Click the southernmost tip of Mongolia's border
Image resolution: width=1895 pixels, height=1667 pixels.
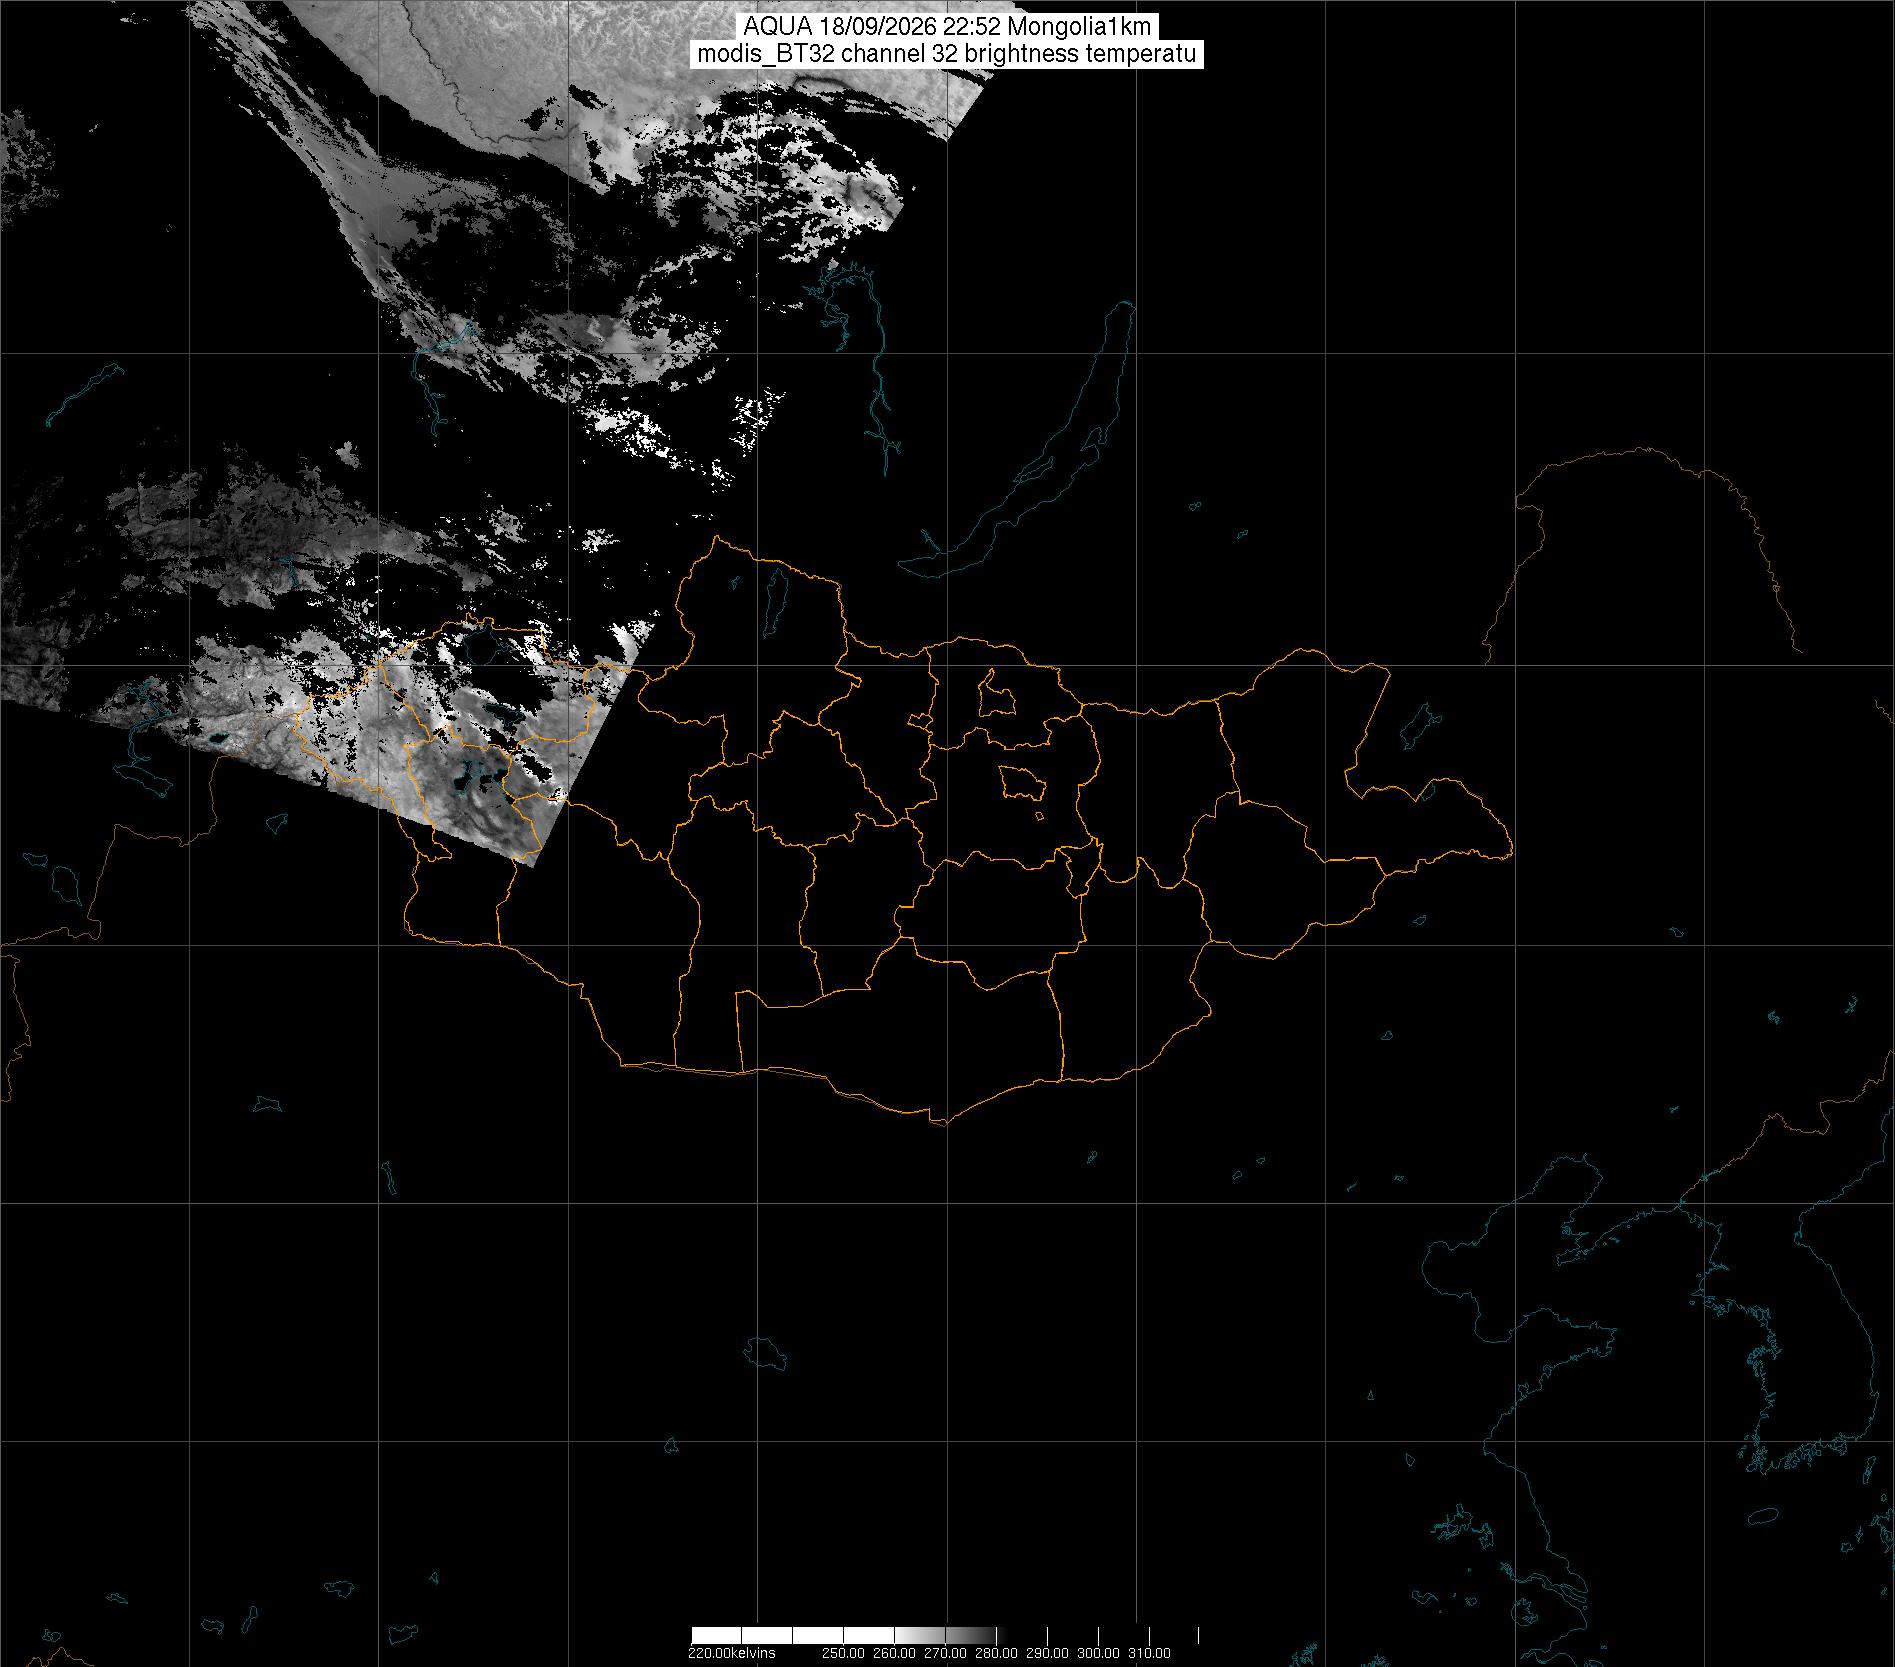click(940, 1123)
